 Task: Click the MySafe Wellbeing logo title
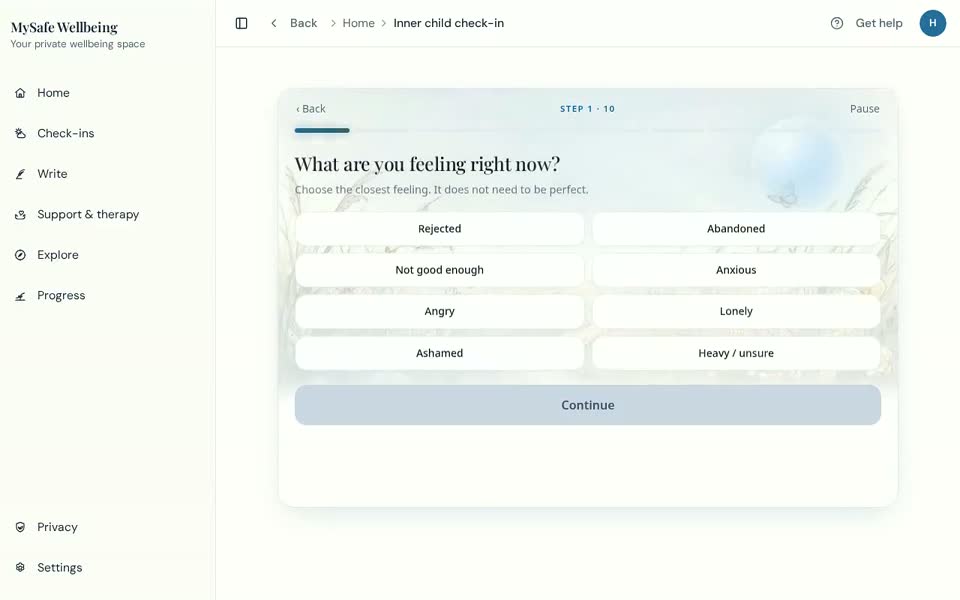[64, 28]
